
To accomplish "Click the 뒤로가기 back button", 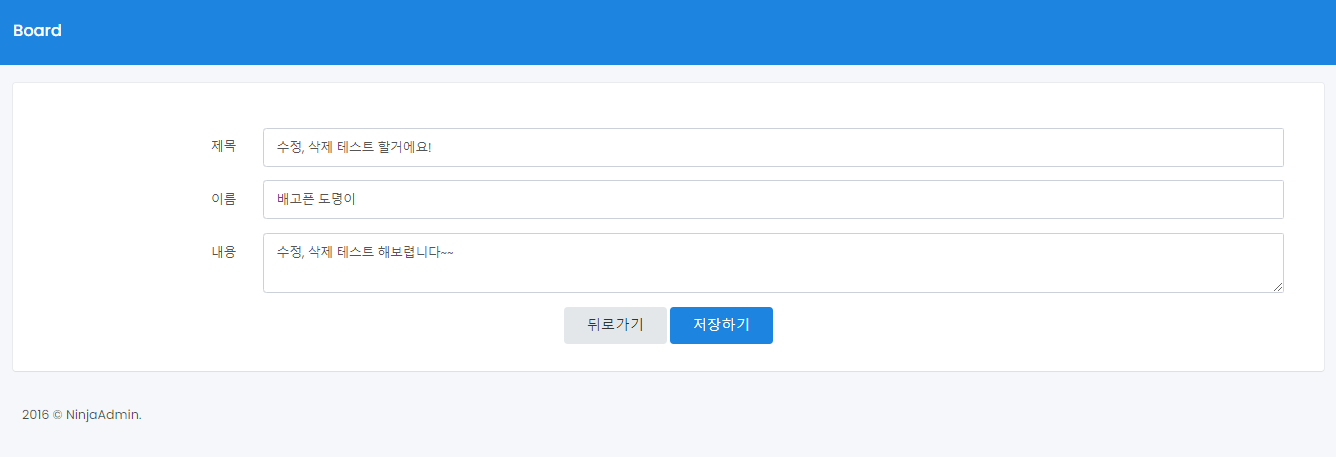I will click(615, 325).
